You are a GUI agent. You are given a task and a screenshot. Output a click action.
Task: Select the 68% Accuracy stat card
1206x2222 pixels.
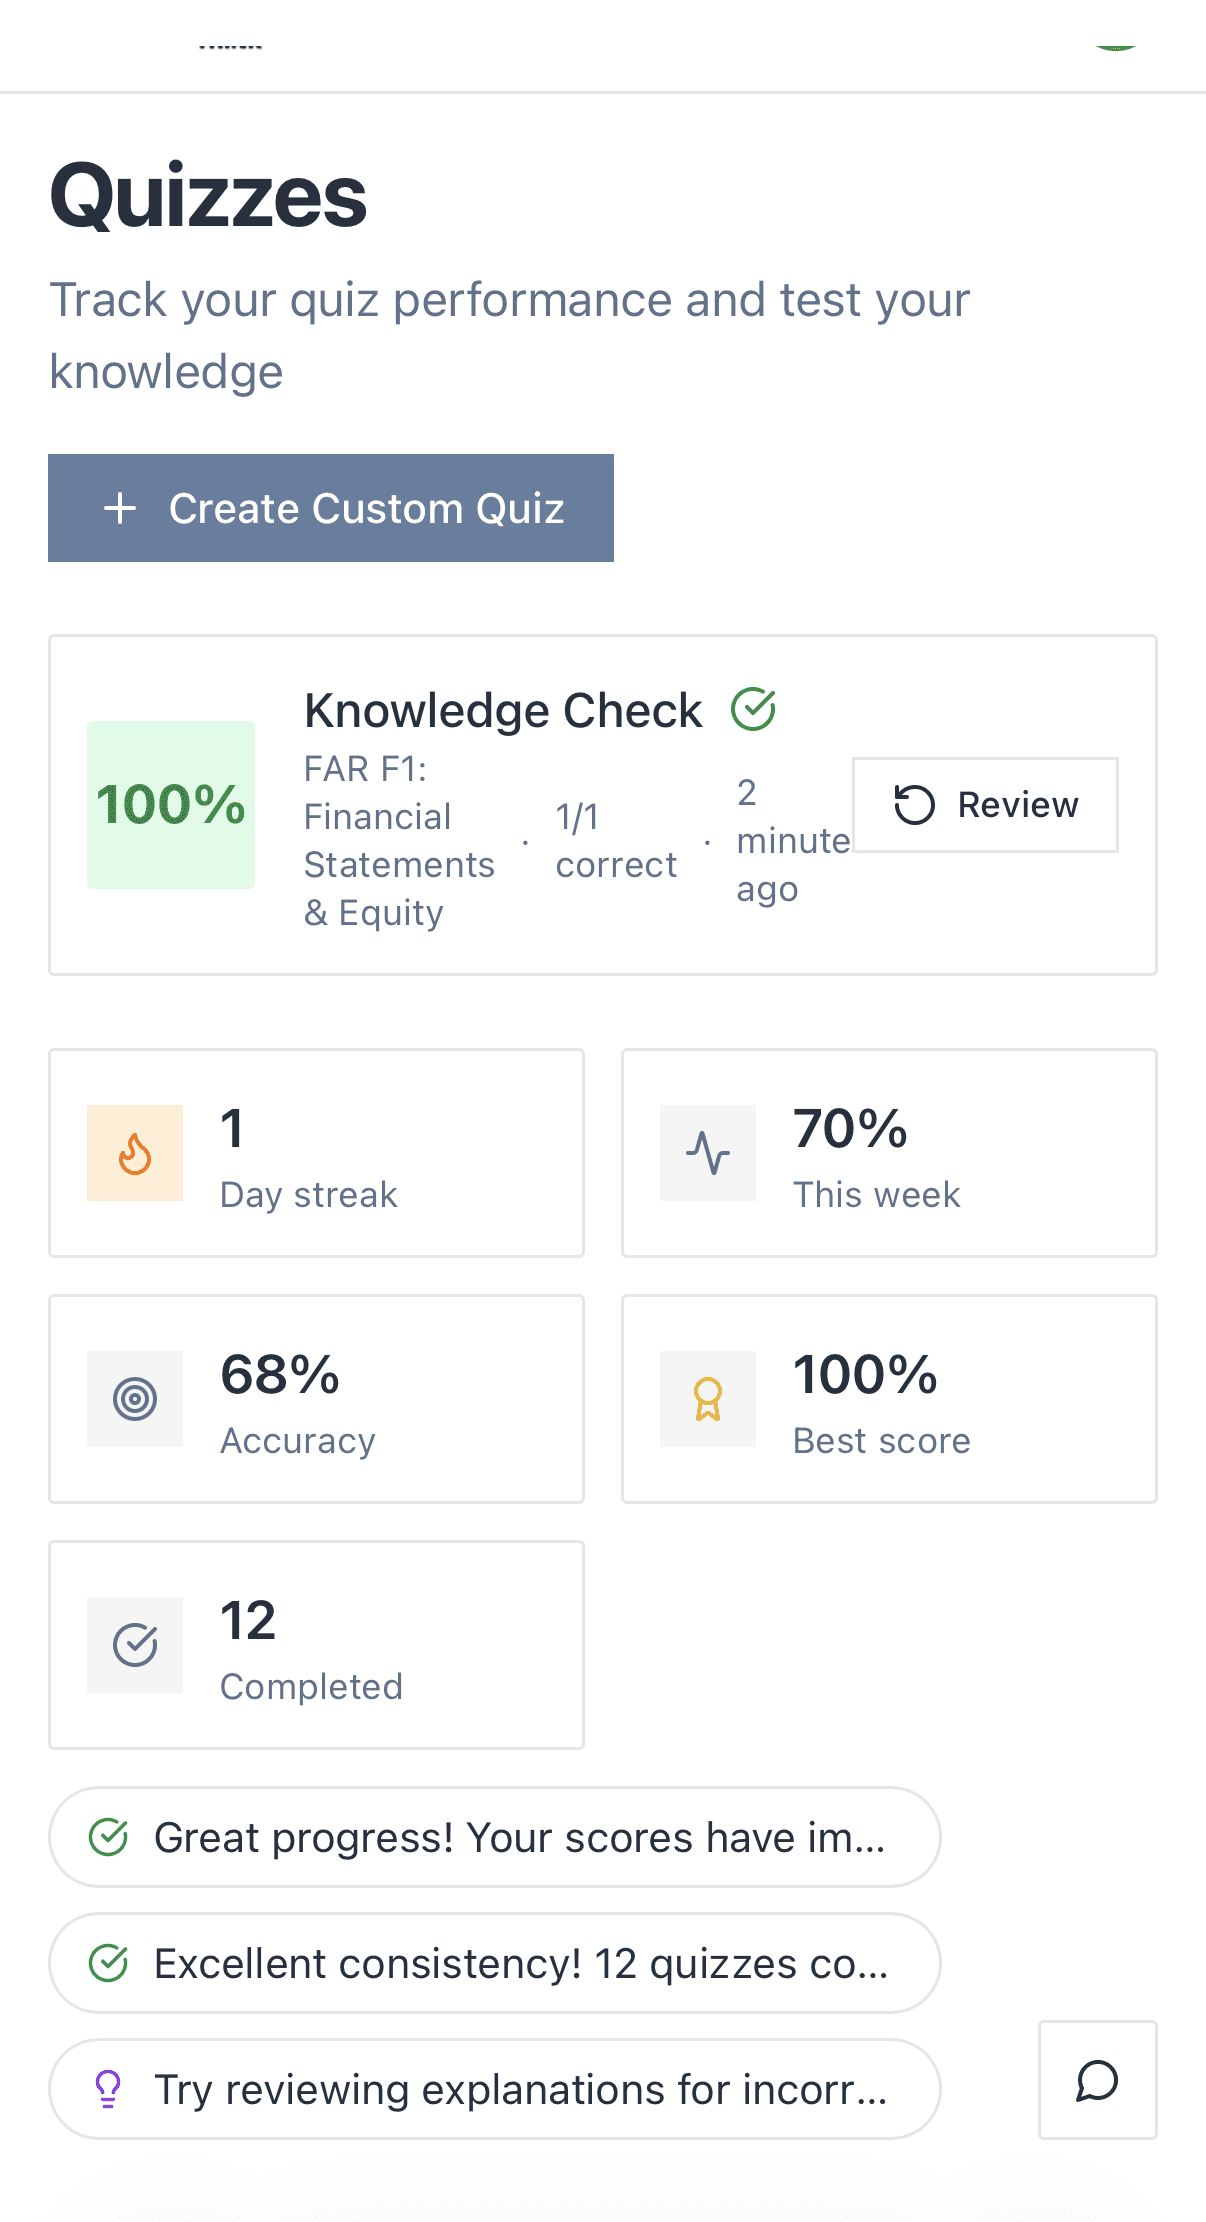click(316, 1399)
